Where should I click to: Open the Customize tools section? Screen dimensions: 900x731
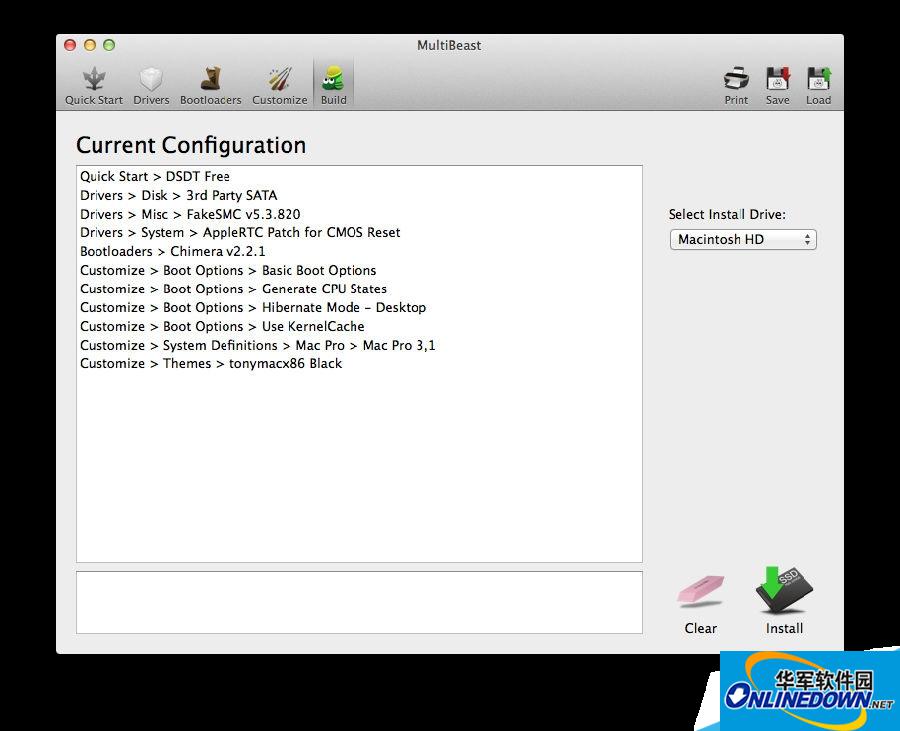[x=279, y=86]
